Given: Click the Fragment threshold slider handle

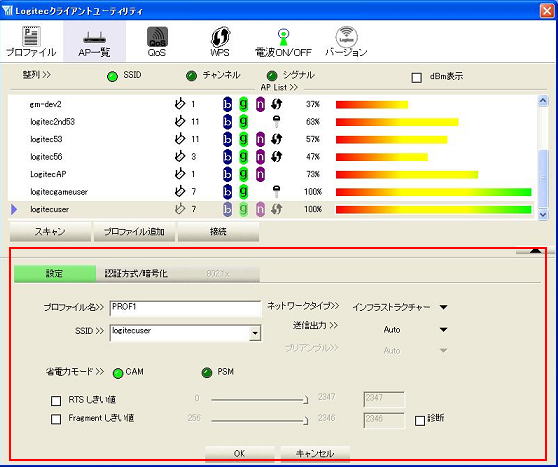Looking at the screenshot, I should click(x=305, y=421).
